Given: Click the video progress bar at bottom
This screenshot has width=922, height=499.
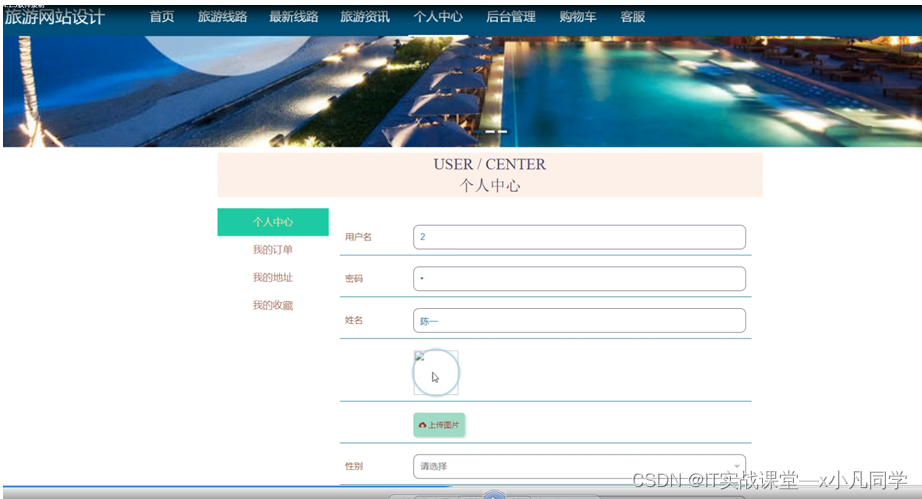Looking at the screenshot, I should 461,487.
